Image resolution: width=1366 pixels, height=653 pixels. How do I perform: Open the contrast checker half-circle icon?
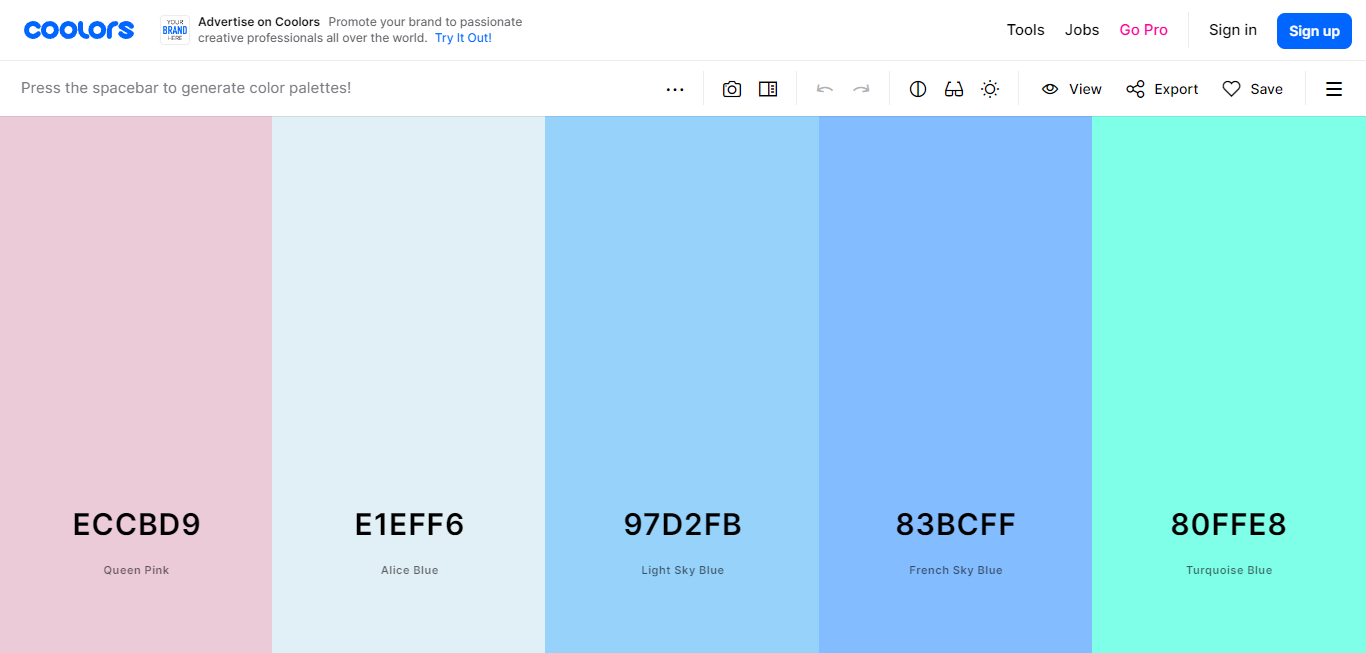pos(918,89)
